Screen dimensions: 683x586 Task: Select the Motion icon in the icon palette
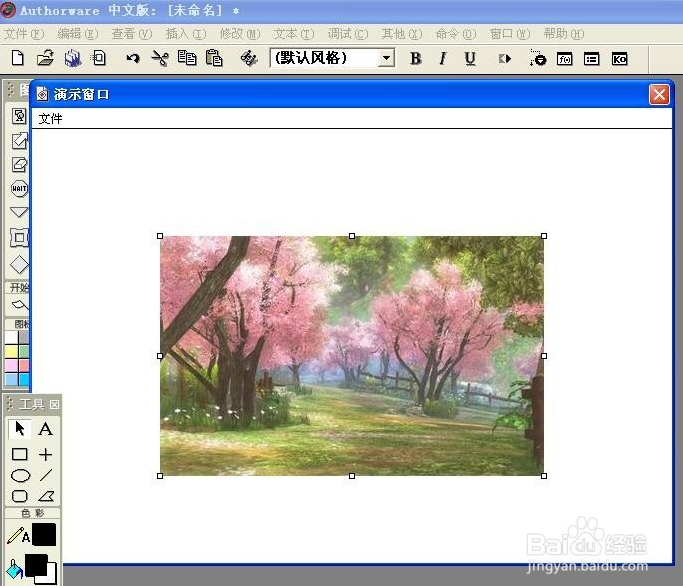(19, 141)
